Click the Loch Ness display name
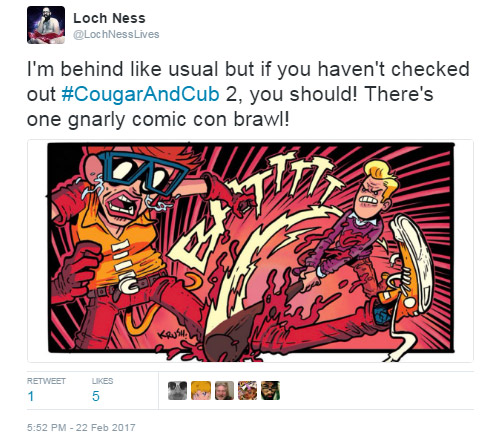 click(109, 18)
